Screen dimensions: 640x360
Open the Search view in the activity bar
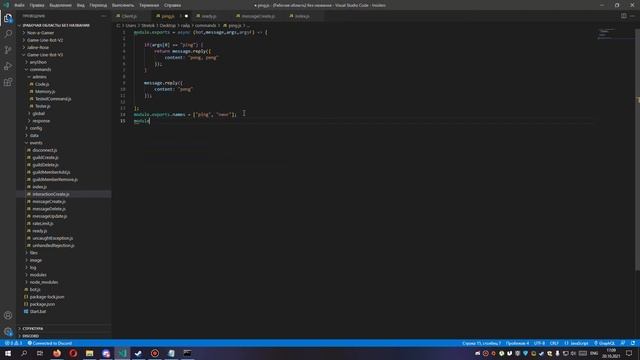pos(8,34)
